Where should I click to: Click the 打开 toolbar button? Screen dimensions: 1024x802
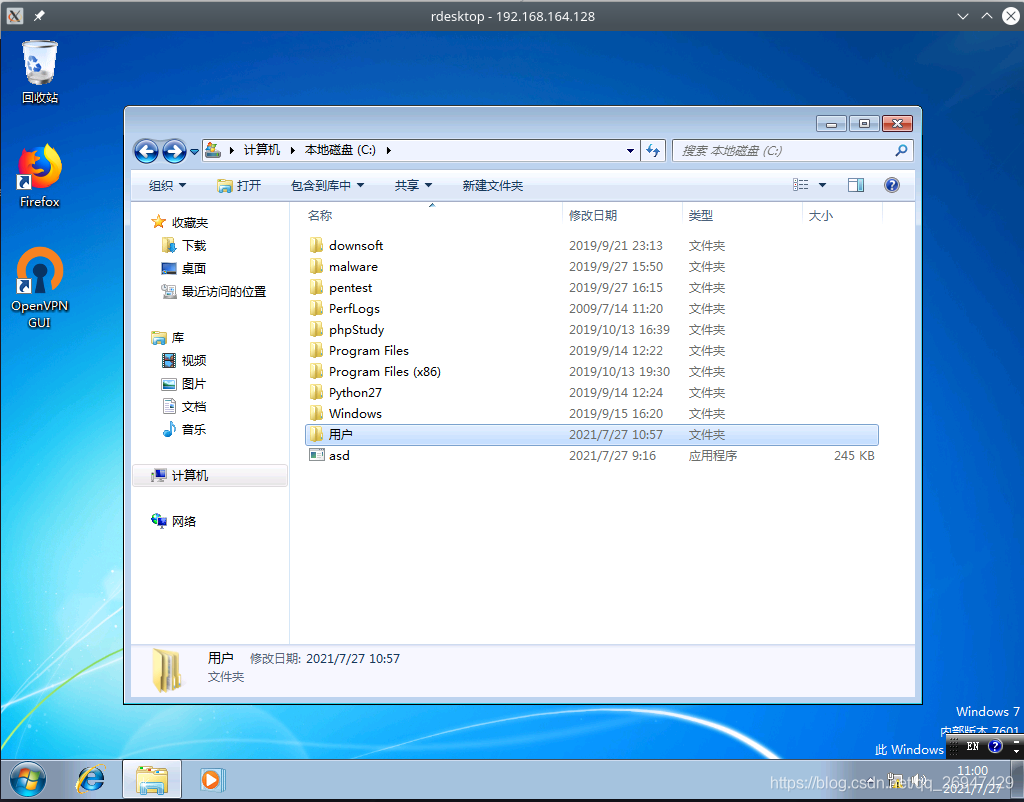coord(239,185)
